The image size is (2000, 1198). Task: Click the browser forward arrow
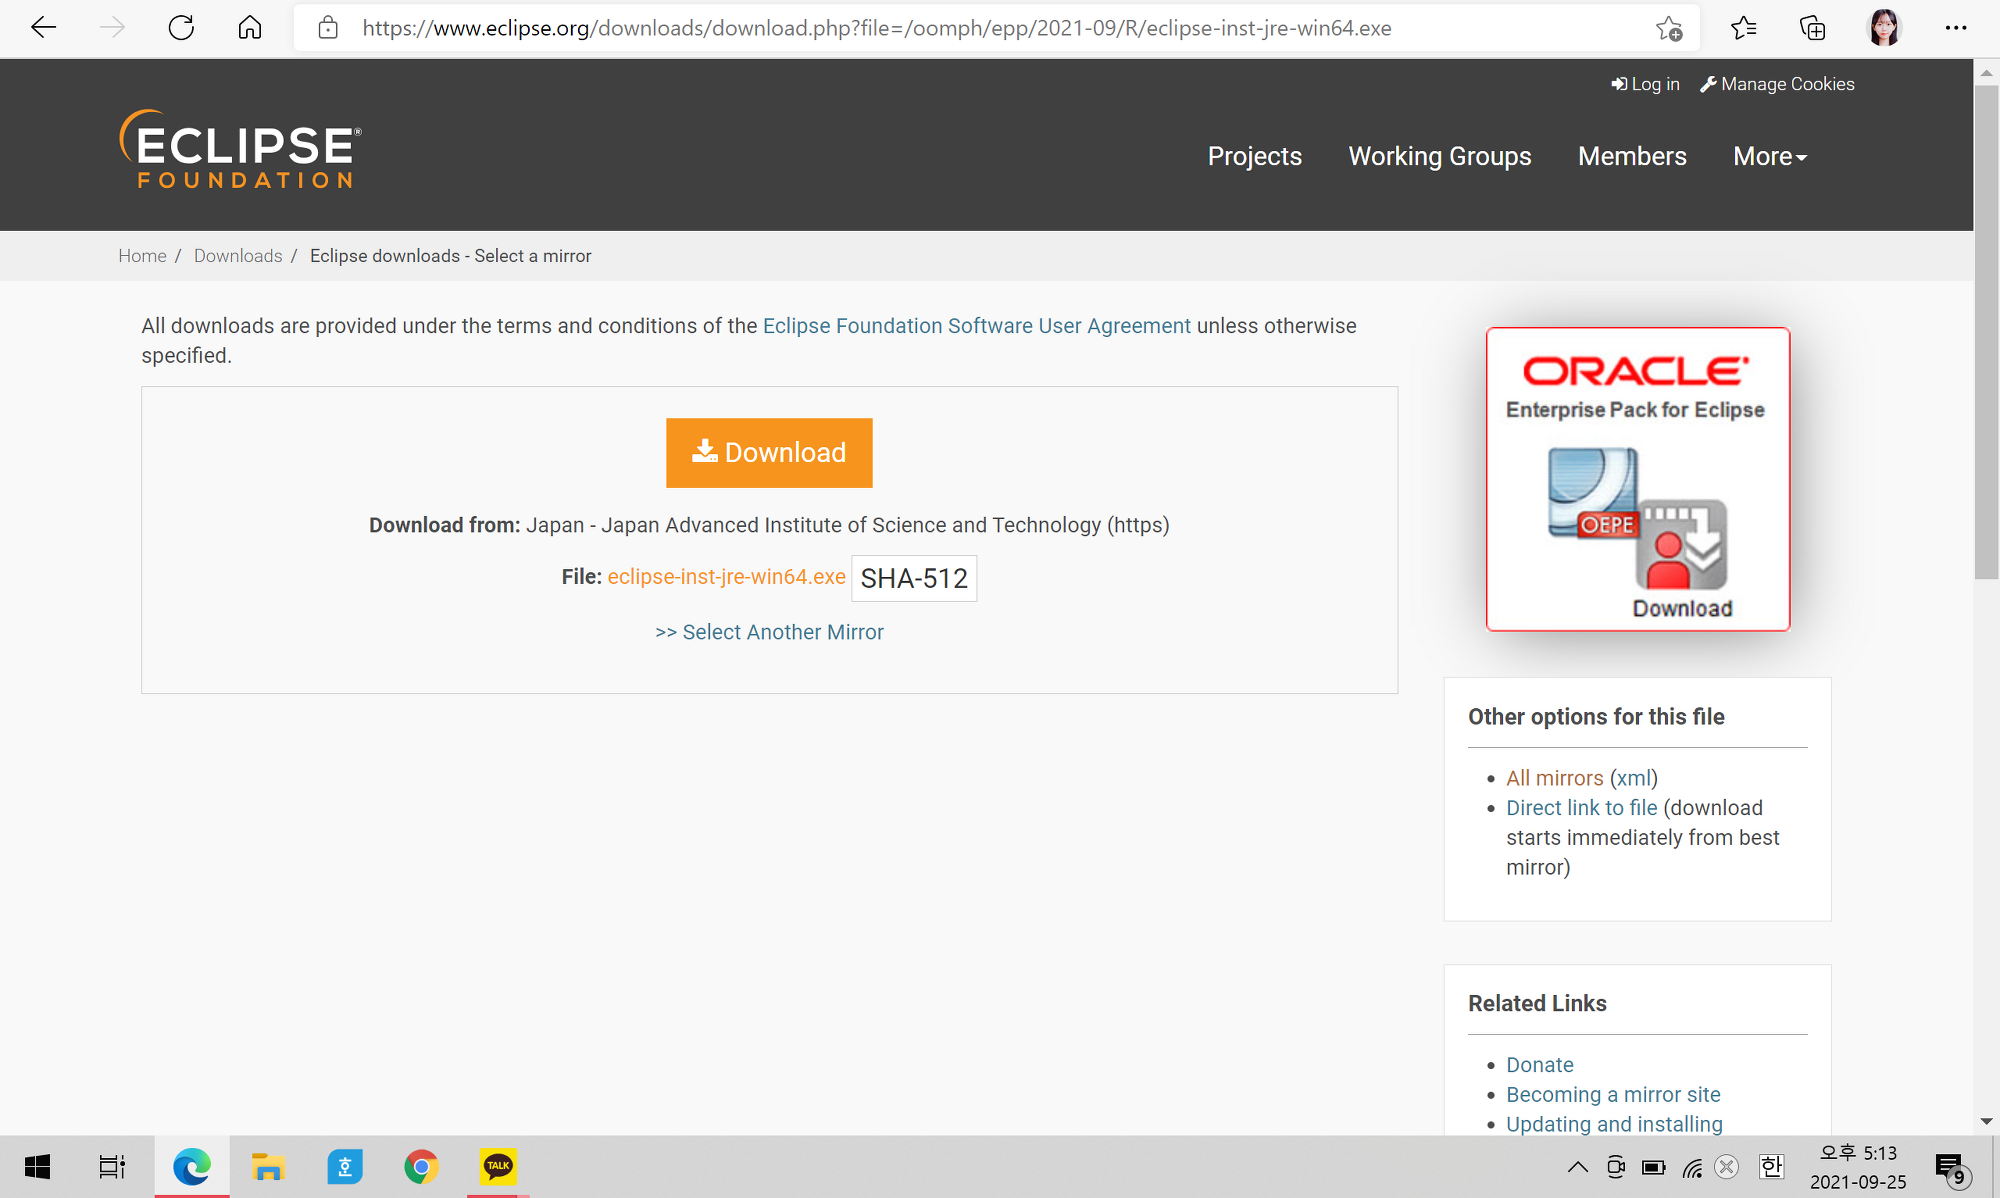pyautogui.click(x=112, y=28)
